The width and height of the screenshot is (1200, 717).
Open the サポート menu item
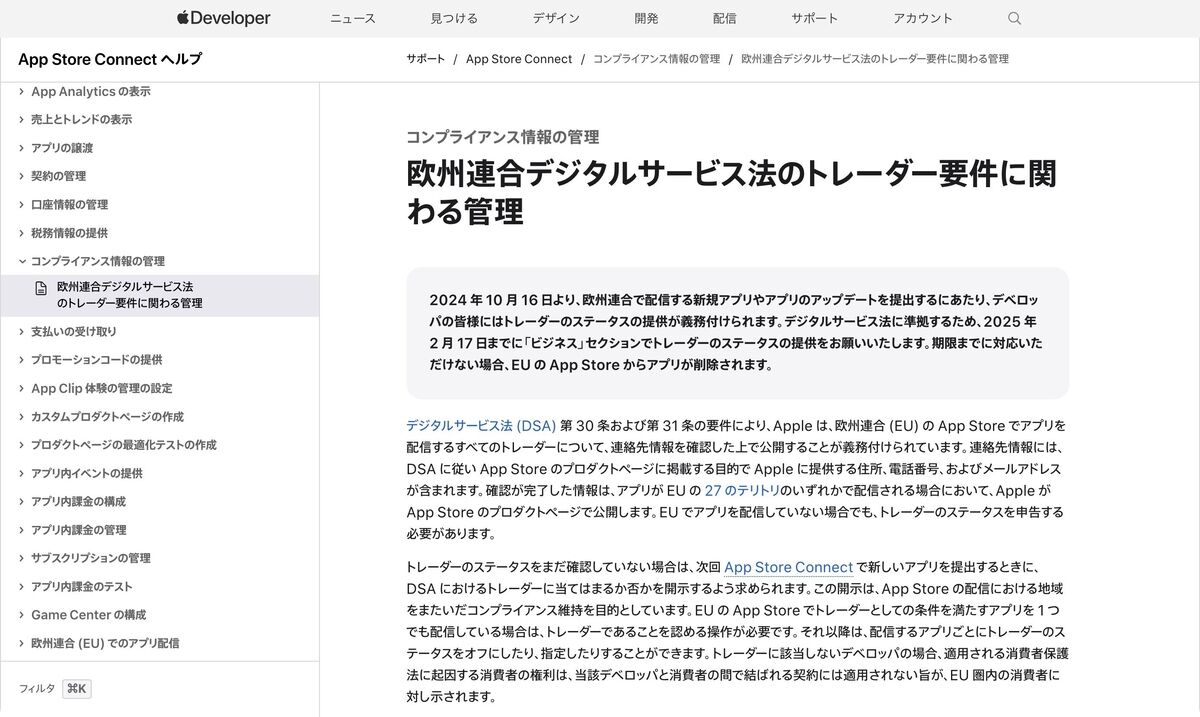pyautogui.click(x=814, y=18)
